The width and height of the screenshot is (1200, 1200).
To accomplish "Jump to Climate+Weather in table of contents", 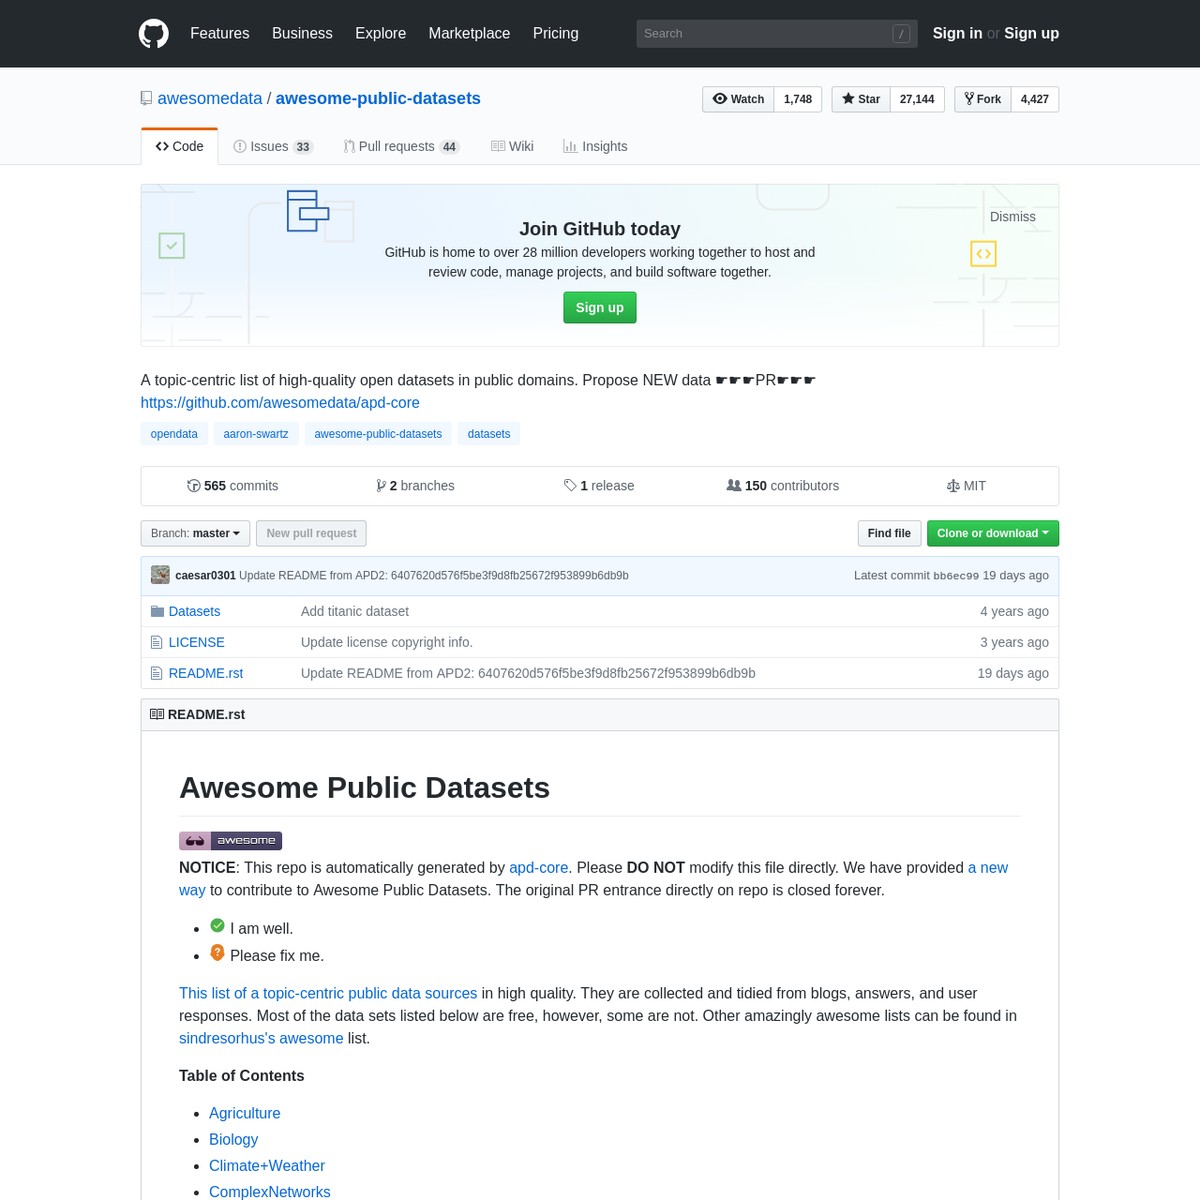I will pos(267,1165).
